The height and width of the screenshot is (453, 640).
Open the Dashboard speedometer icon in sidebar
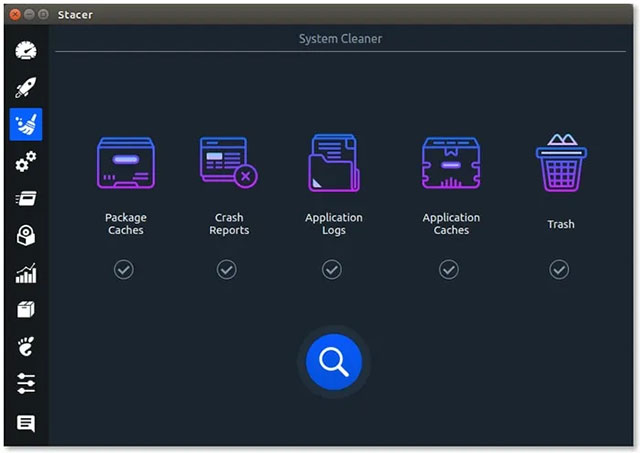(x=26, y=51)
